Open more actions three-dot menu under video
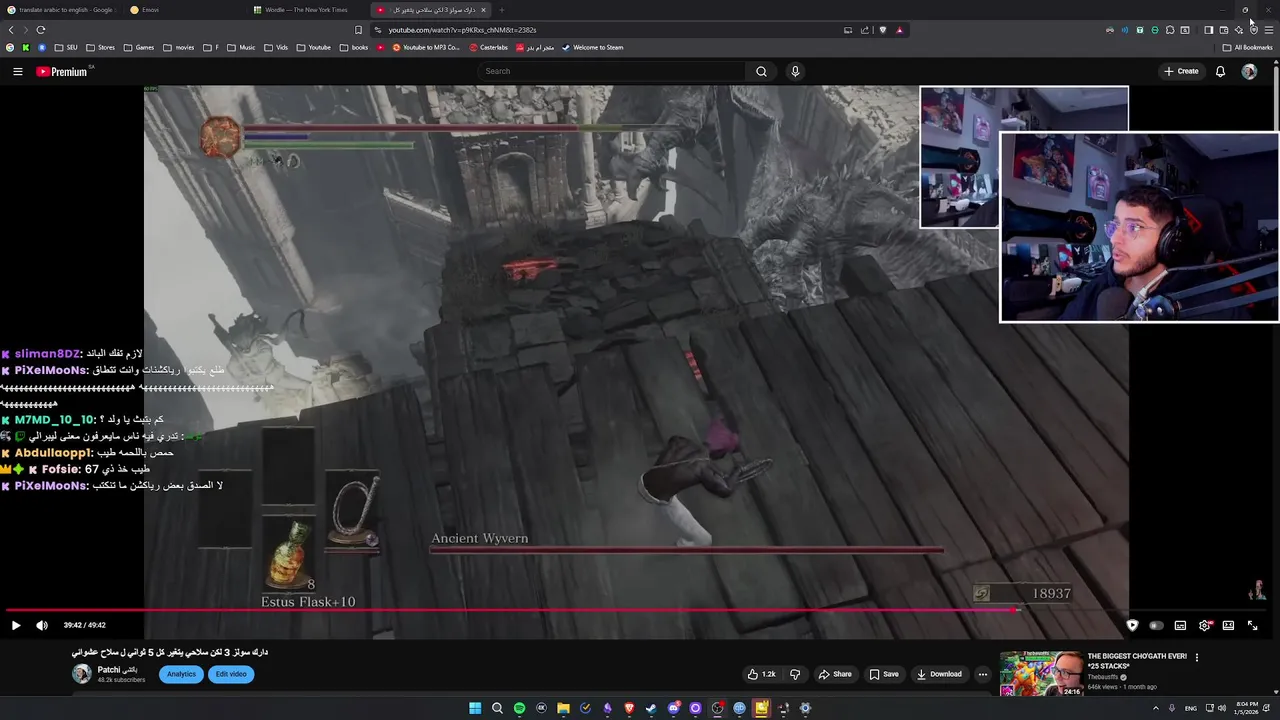 coord(982,674)
